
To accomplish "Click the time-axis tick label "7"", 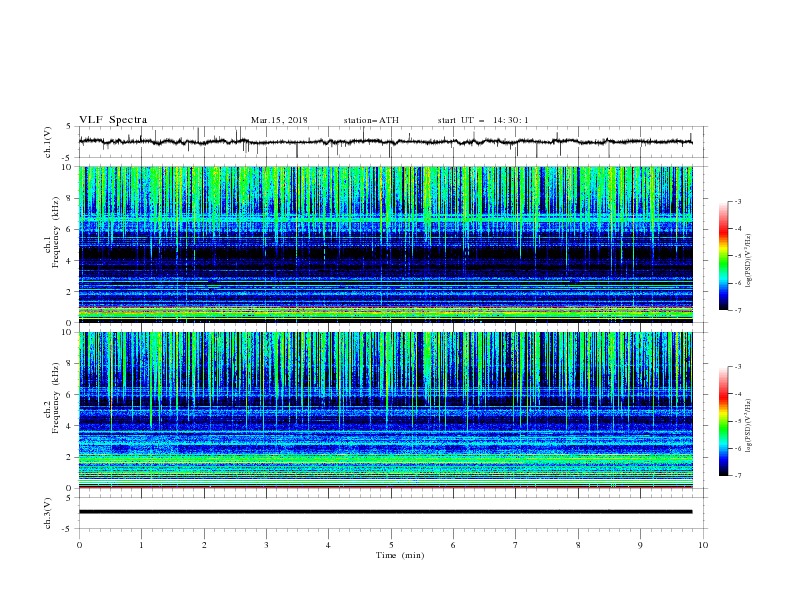I will pos(516,545).
